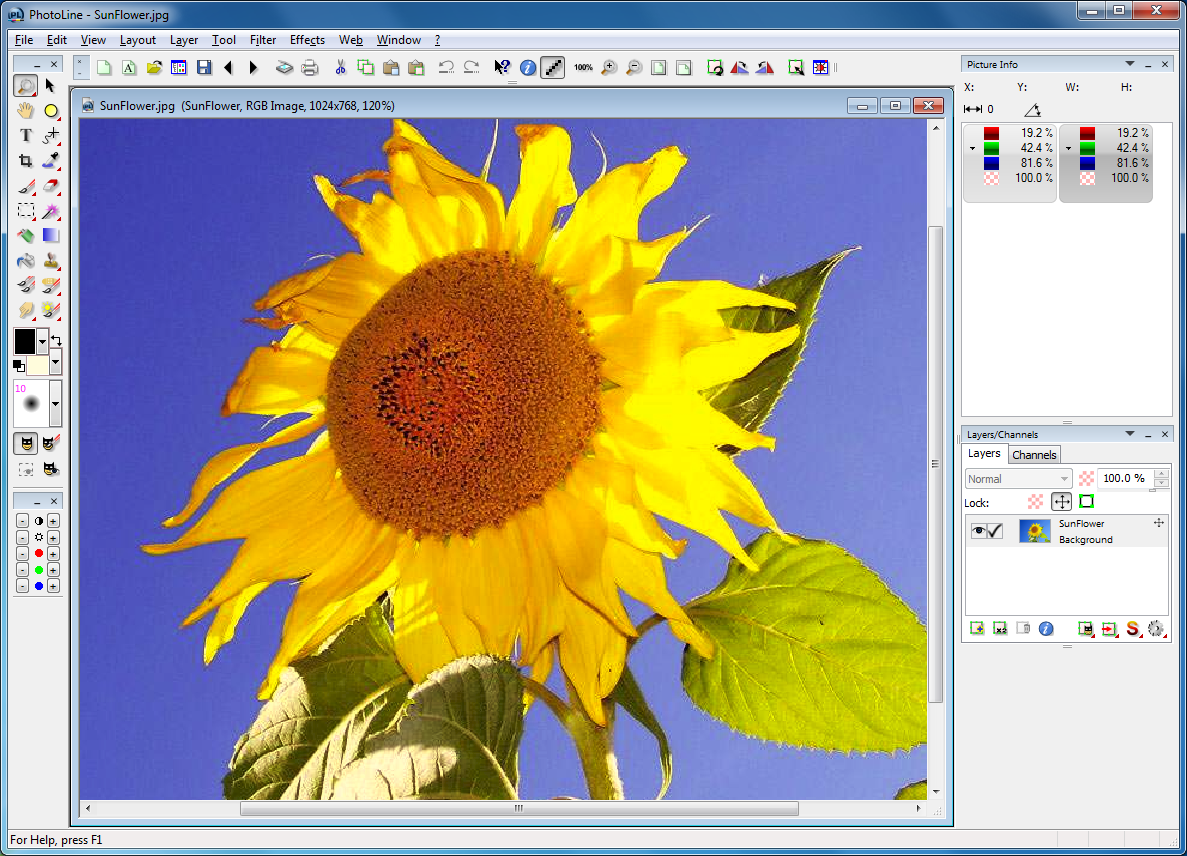Click the Redo arrow icon
The width and height of the screenshot is (1187, 856).
tap(471, 67)
